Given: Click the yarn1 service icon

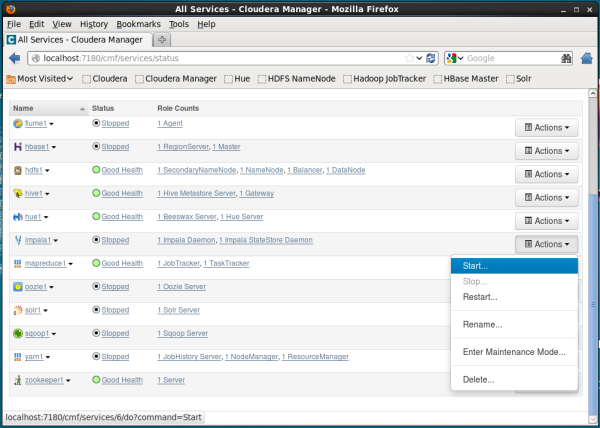Looking at the screenshot, I should pos(18,357).
